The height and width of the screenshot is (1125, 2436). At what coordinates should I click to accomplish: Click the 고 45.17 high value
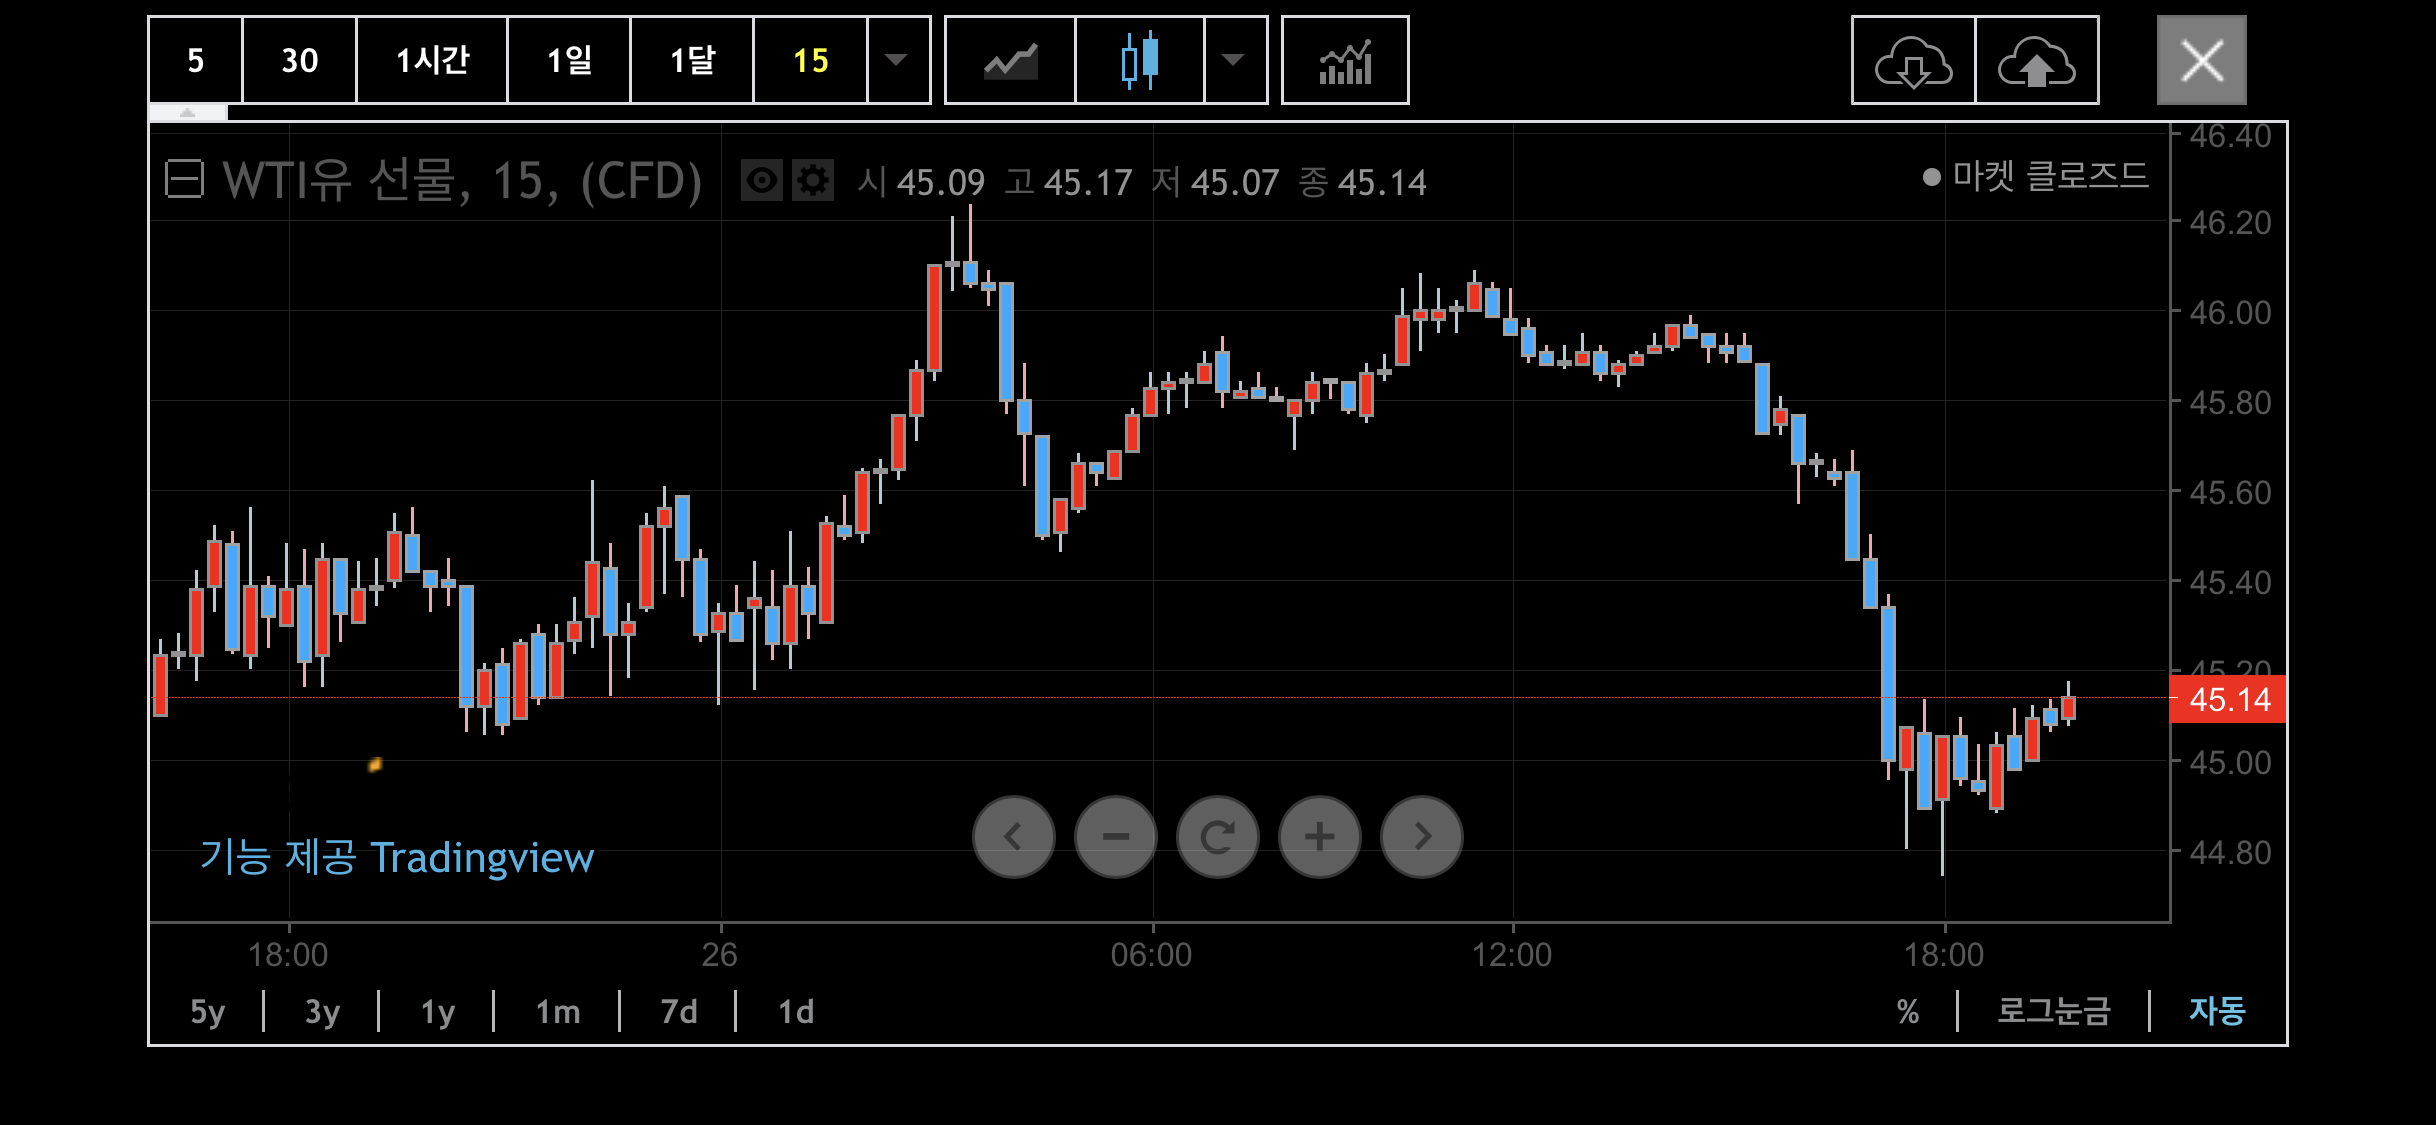pos(1068,182)
